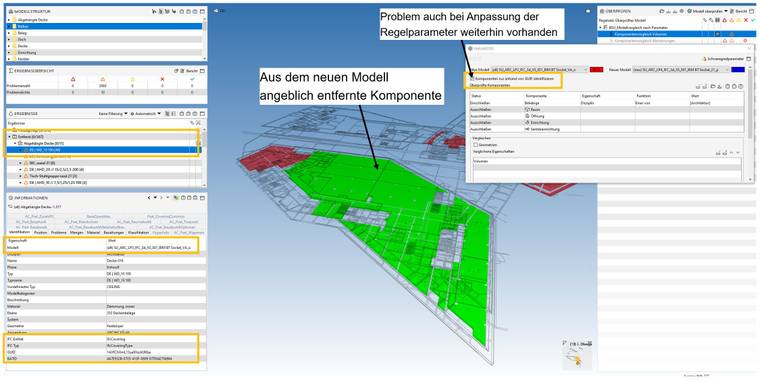Click the red critical triangle column in Ergebnisübersicht
This screenshot has width=760, height=380.
[x=73, y=79]
